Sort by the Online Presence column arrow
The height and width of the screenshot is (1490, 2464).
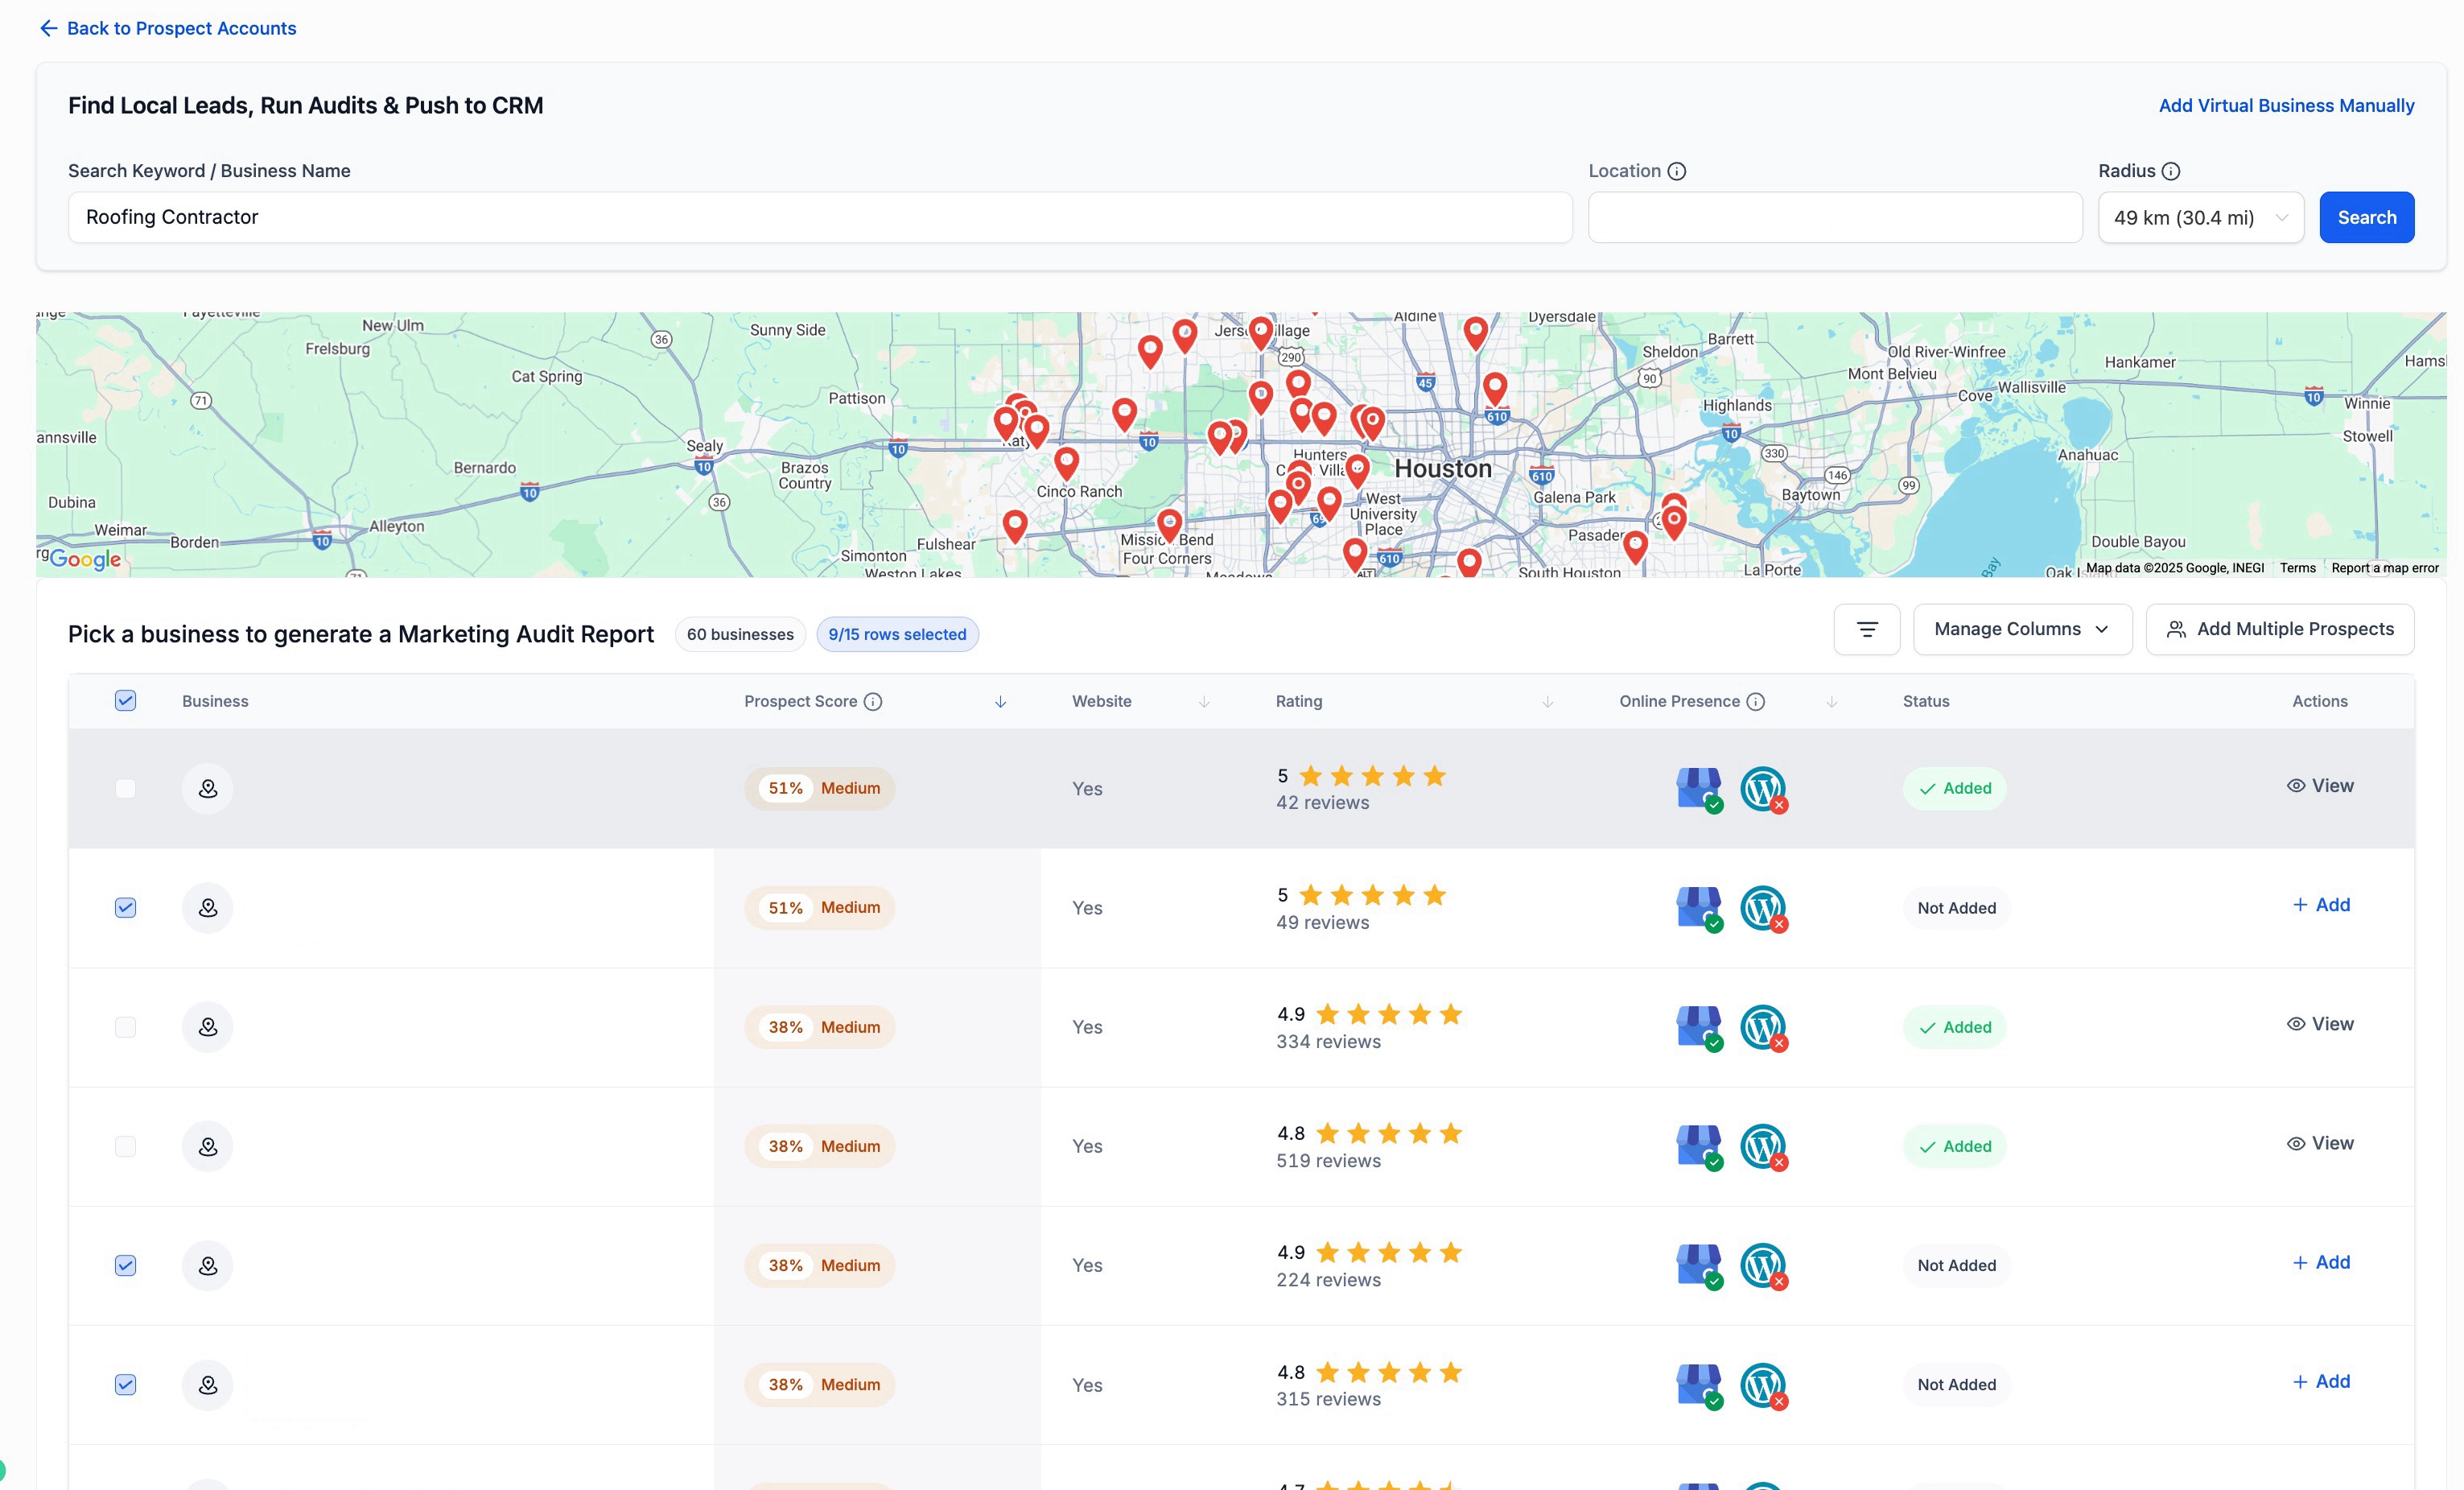[1832, 702]
